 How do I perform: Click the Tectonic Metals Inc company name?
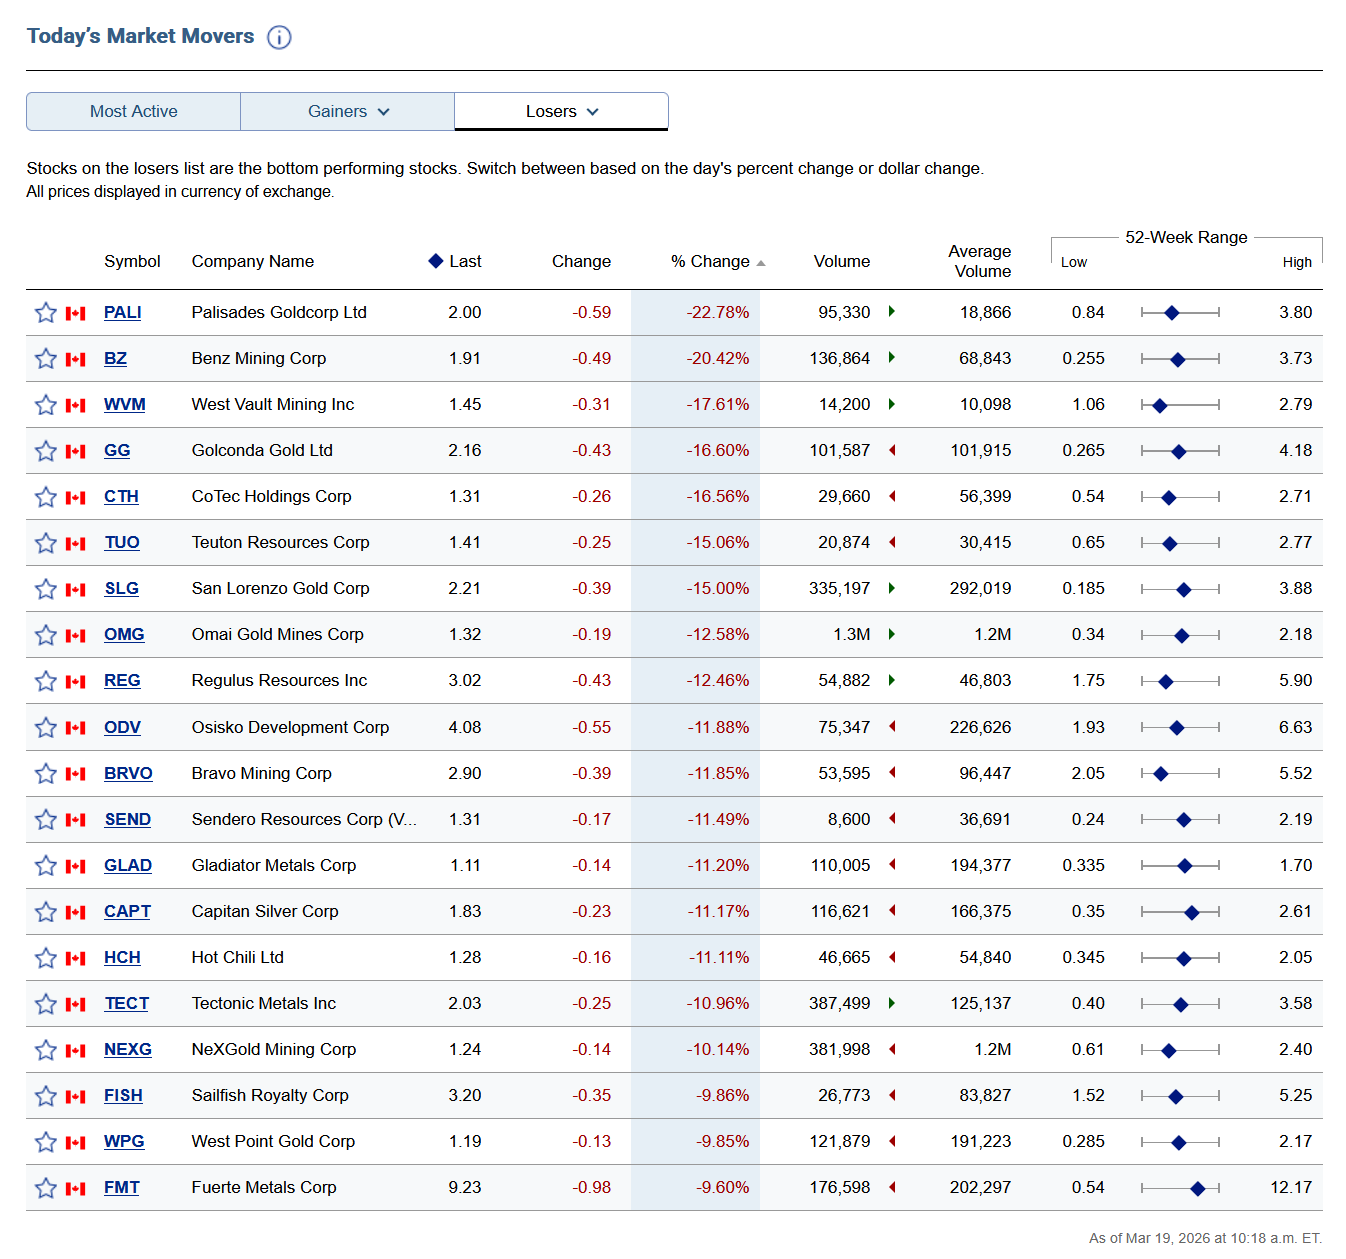(x=264, y=1003)
